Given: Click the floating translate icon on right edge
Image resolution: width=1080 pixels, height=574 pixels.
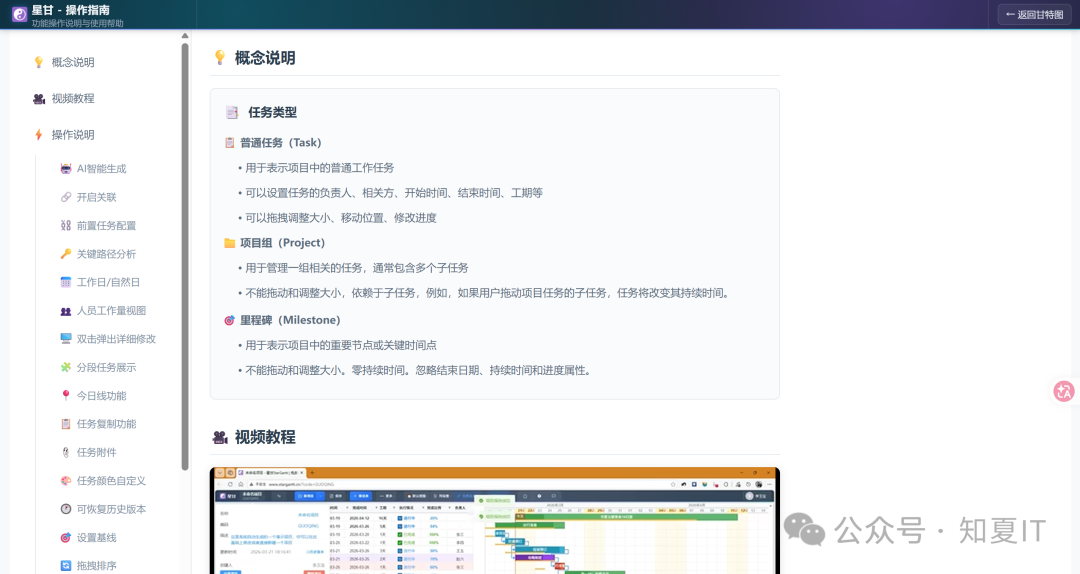Looking at the screenshot, I should (1063, 391).
